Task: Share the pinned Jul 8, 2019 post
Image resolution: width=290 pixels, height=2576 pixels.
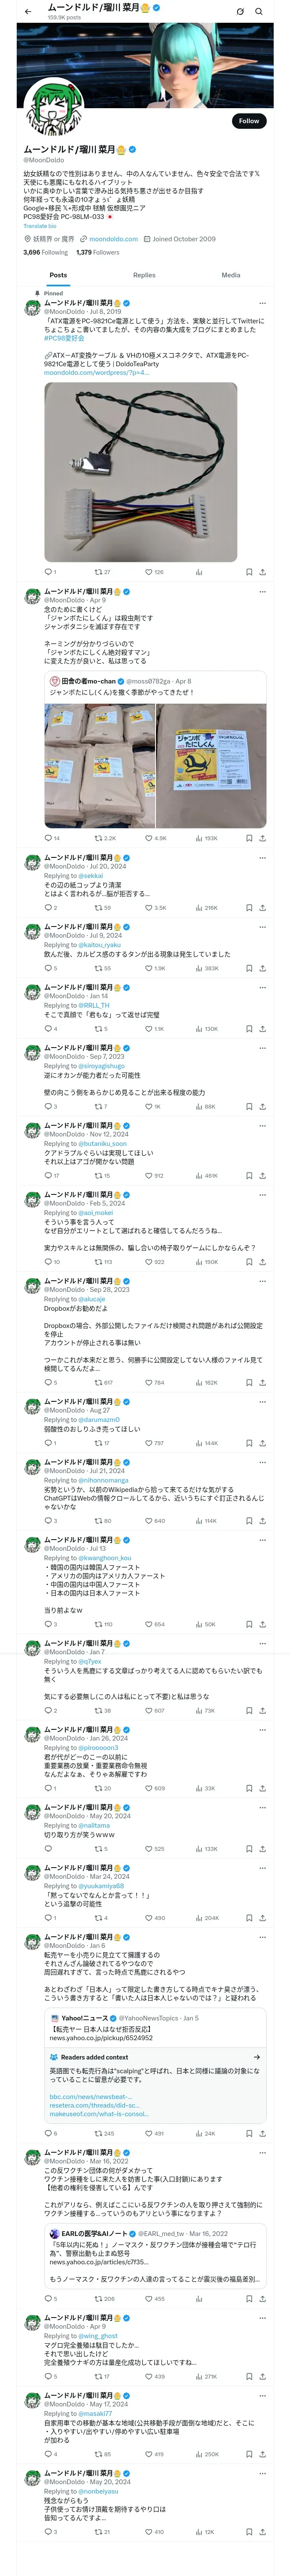Action: tap(262, 572)
